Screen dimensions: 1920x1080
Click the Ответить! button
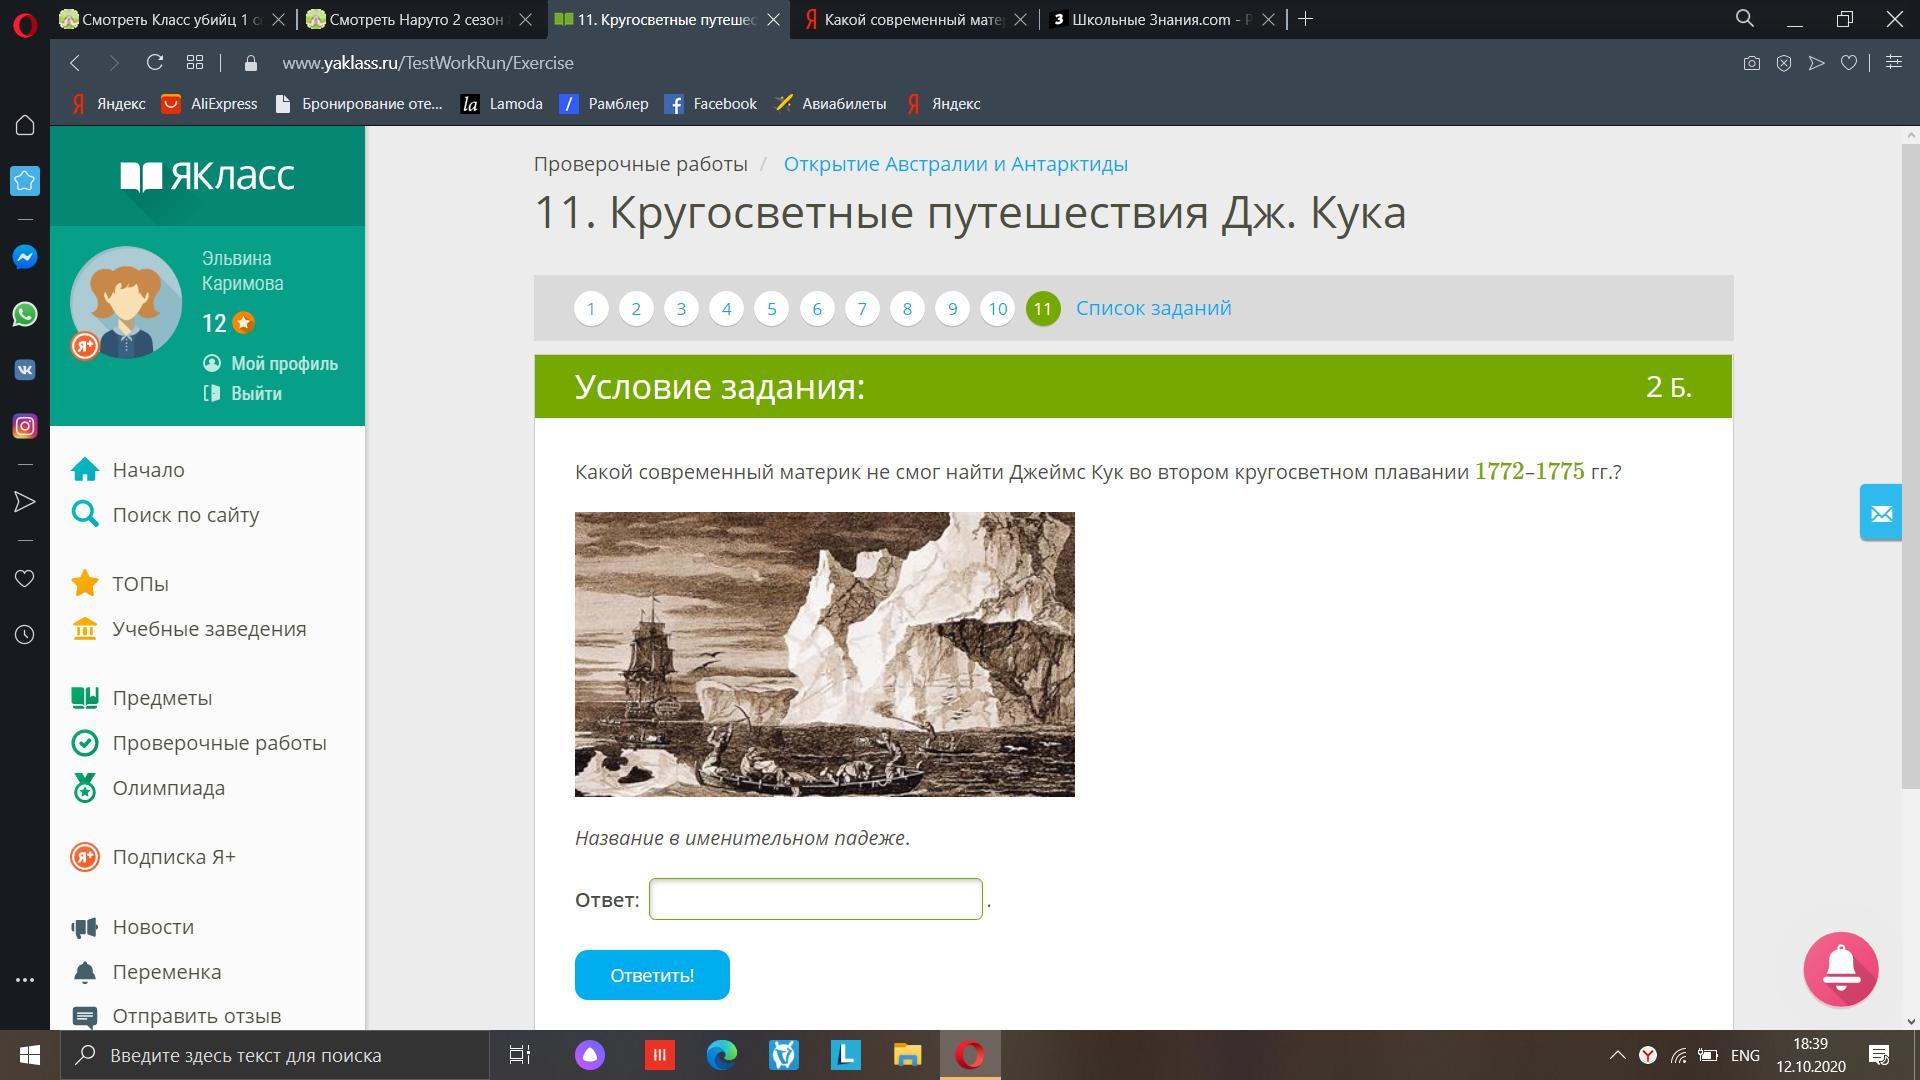click(x=651, y=975)
